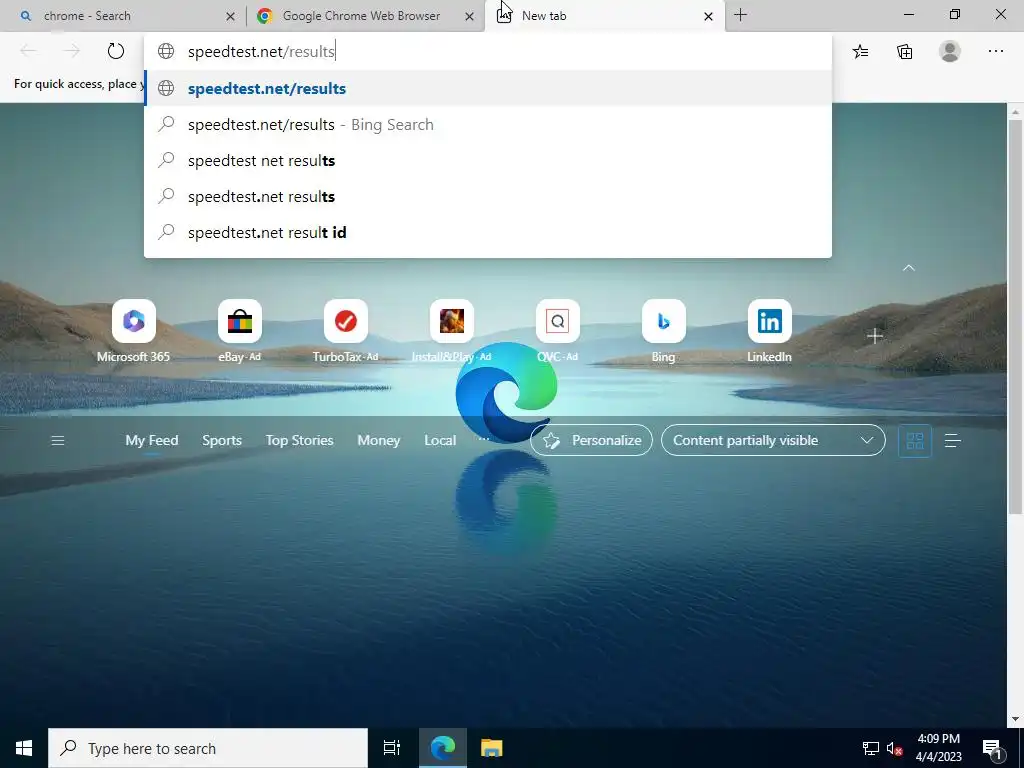Open the LinkedIn quick link tile
Screen dimensions: 1024x768
pyautogui.click(x=769, y=330)
